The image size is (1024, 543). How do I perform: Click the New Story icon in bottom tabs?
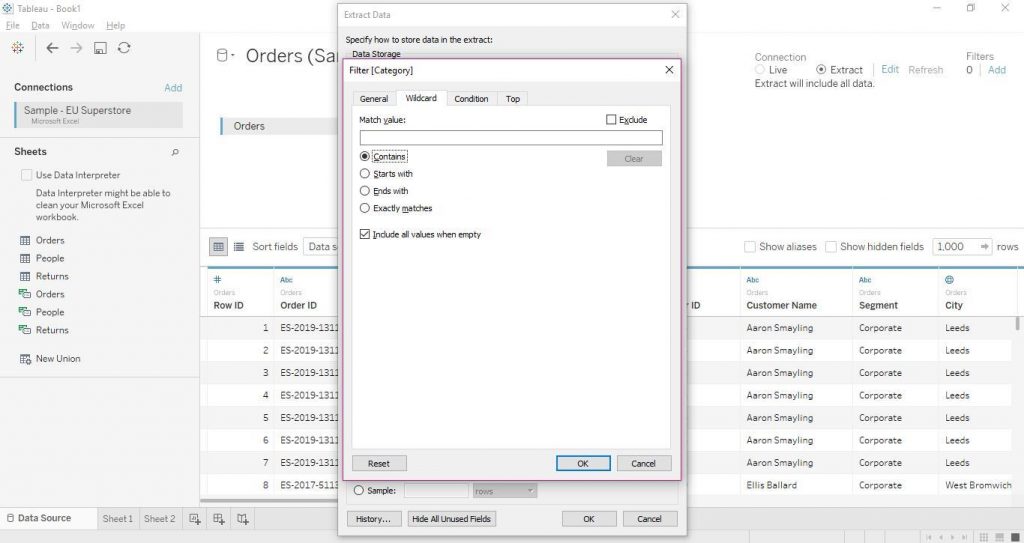click(x=242, y=519)
